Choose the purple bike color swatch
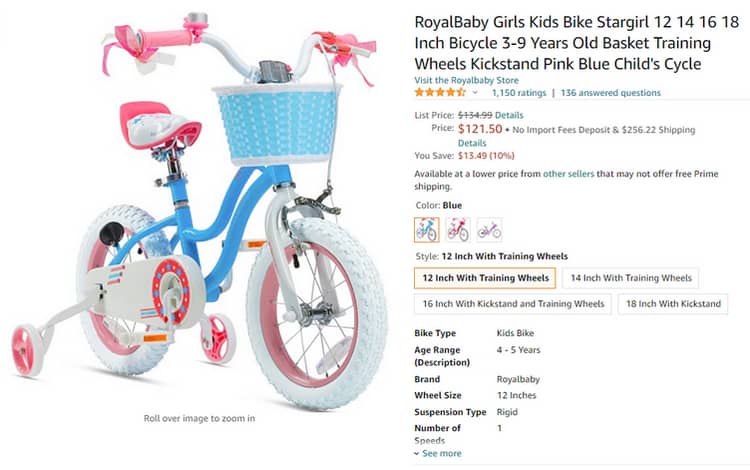750x470 pixels. 489,230
